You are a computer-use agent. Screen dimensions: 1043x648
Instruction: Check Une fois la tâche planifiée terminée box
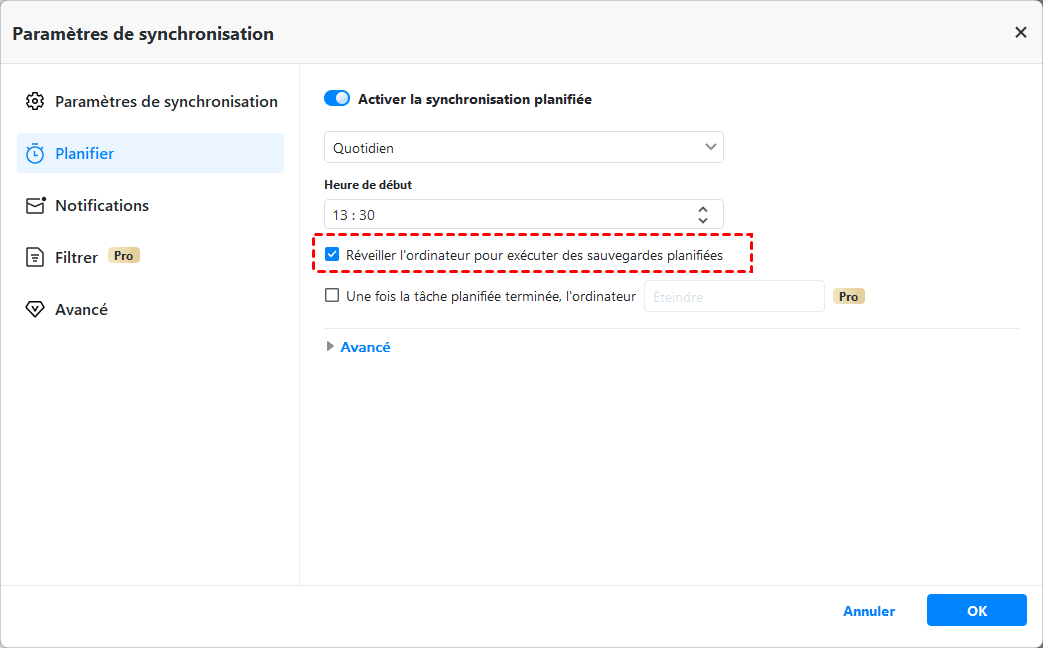(332, 296)
